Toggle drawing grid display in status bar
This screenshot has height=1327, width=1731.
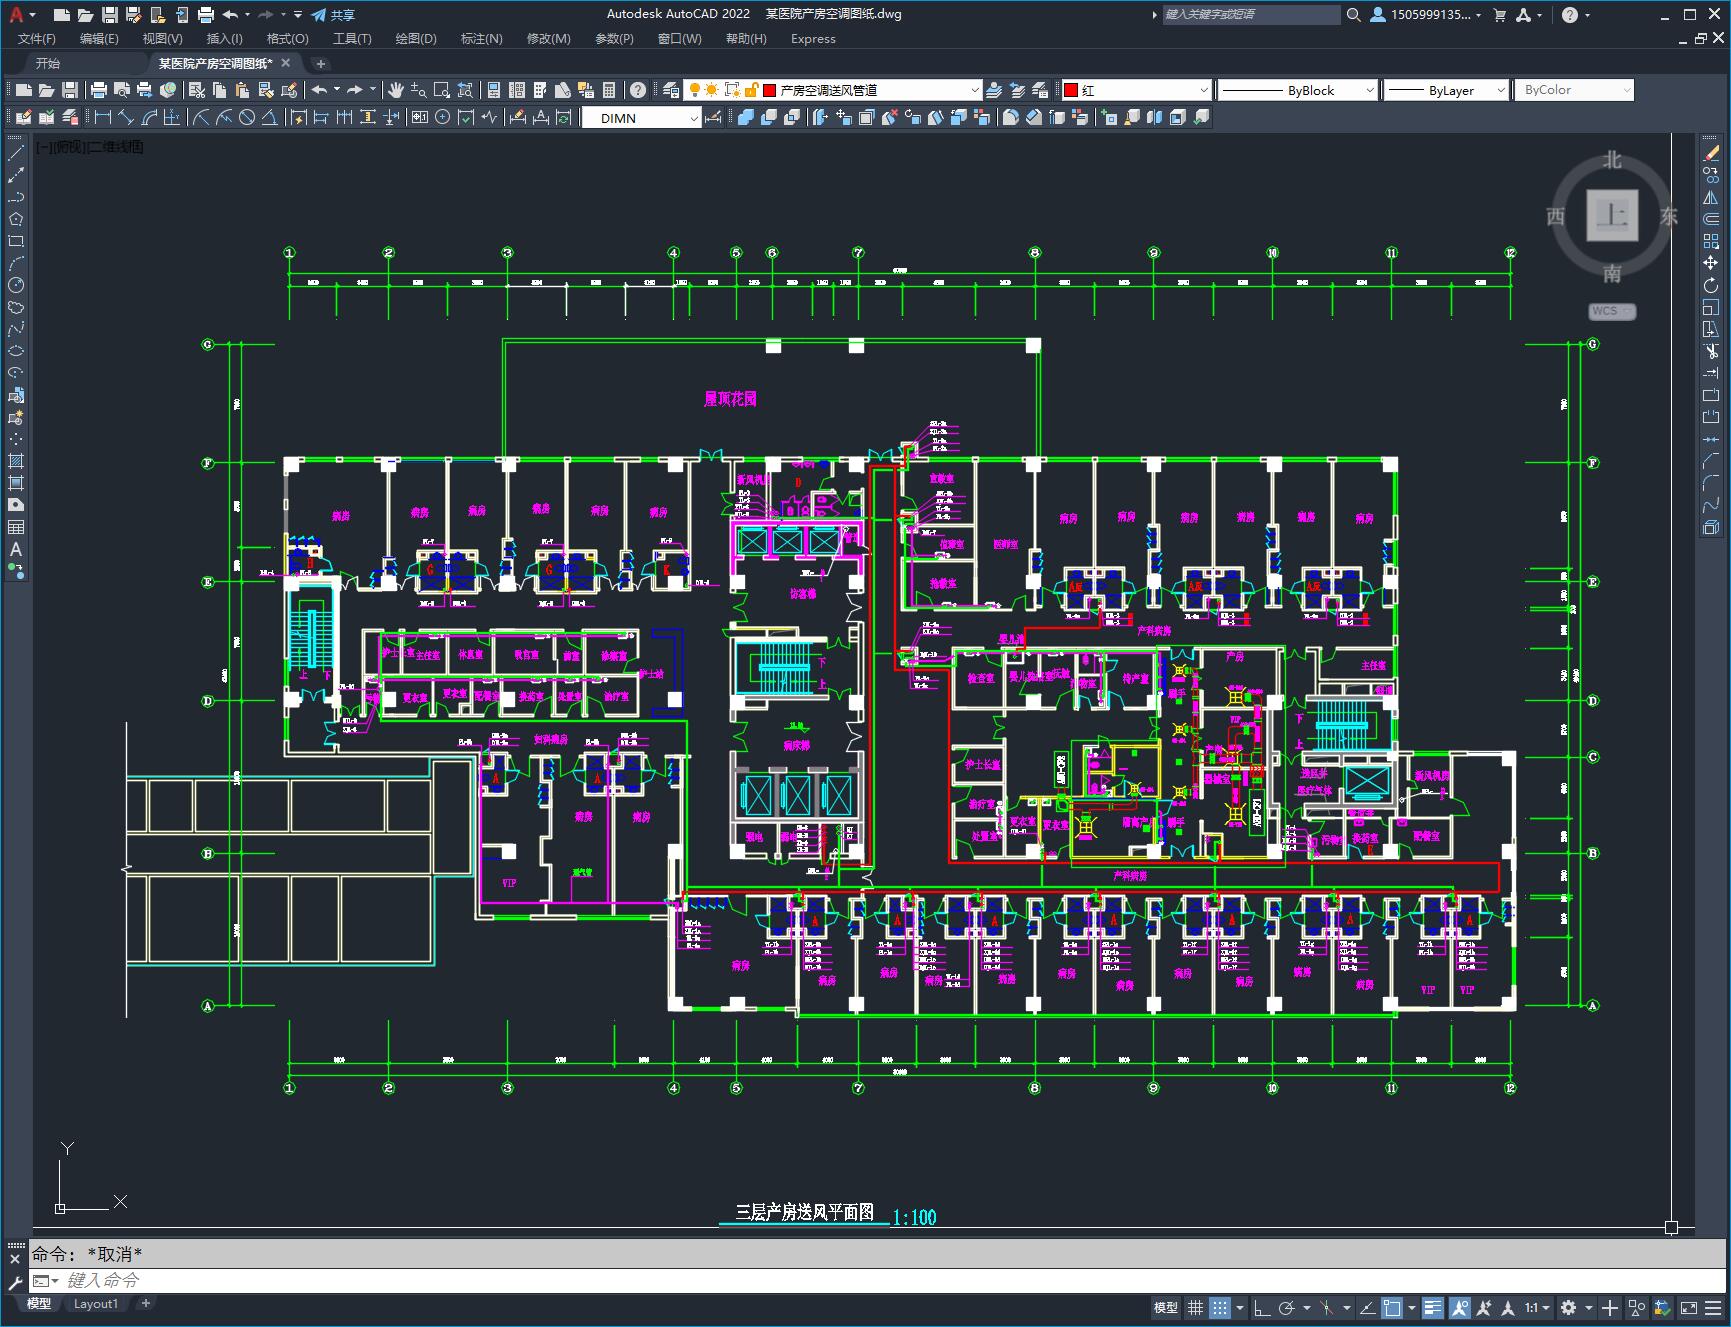[x=1195, y=1307]
